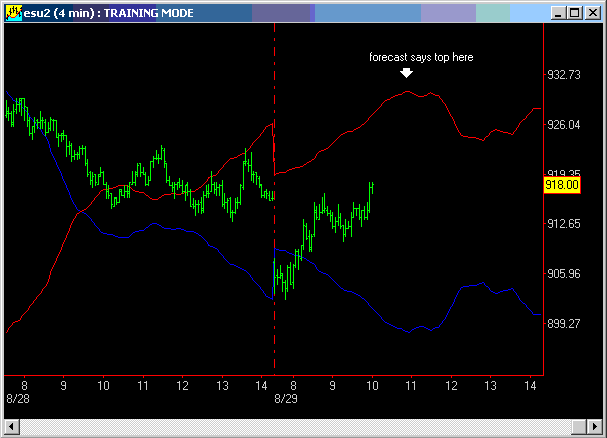607x438 pixels.
Task: Click the 899.27 price axis label
Action: point(563,323)
